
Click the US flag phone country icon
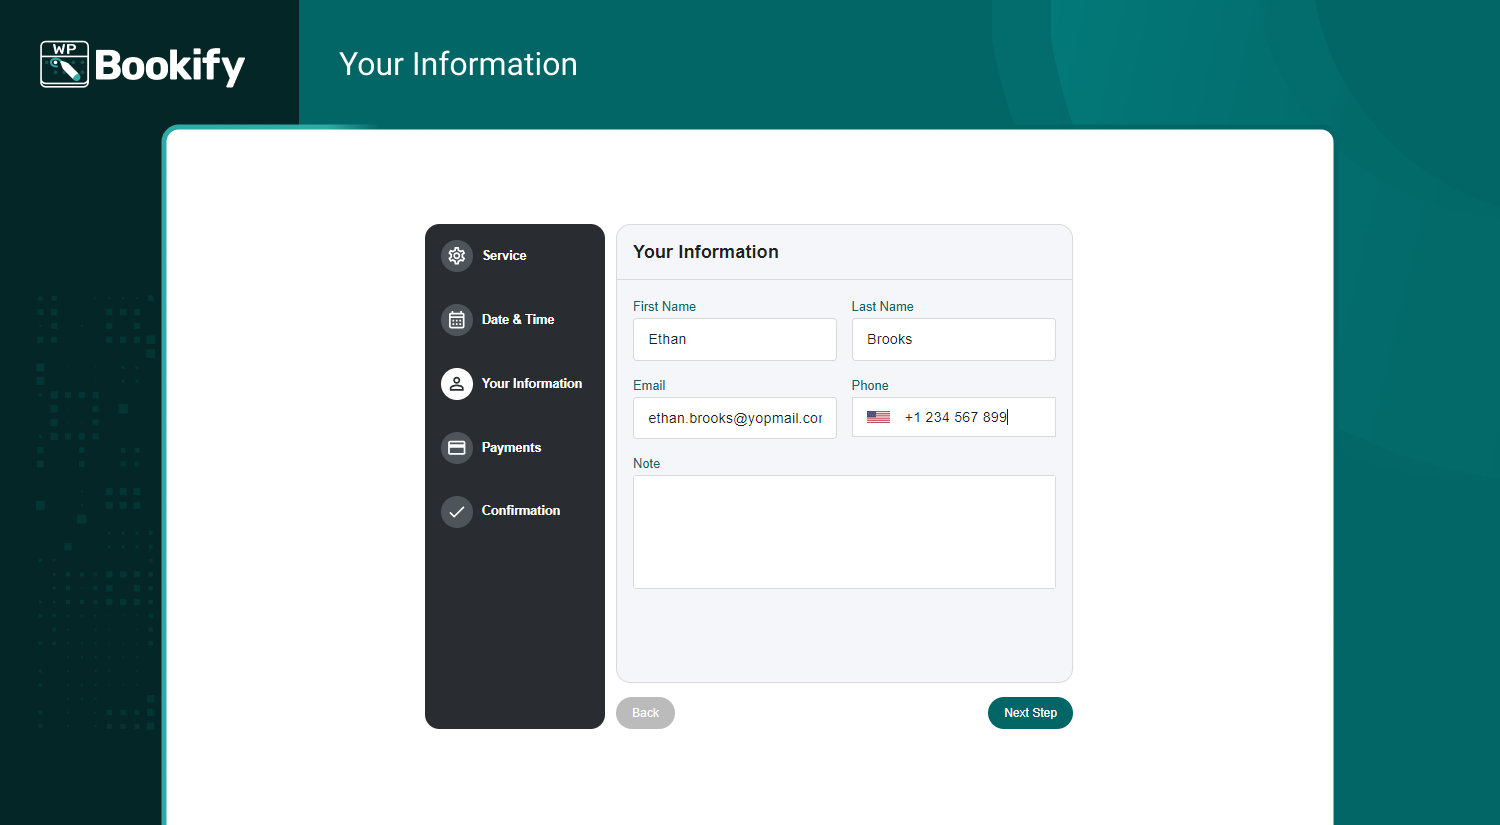(x=878, y=417)
